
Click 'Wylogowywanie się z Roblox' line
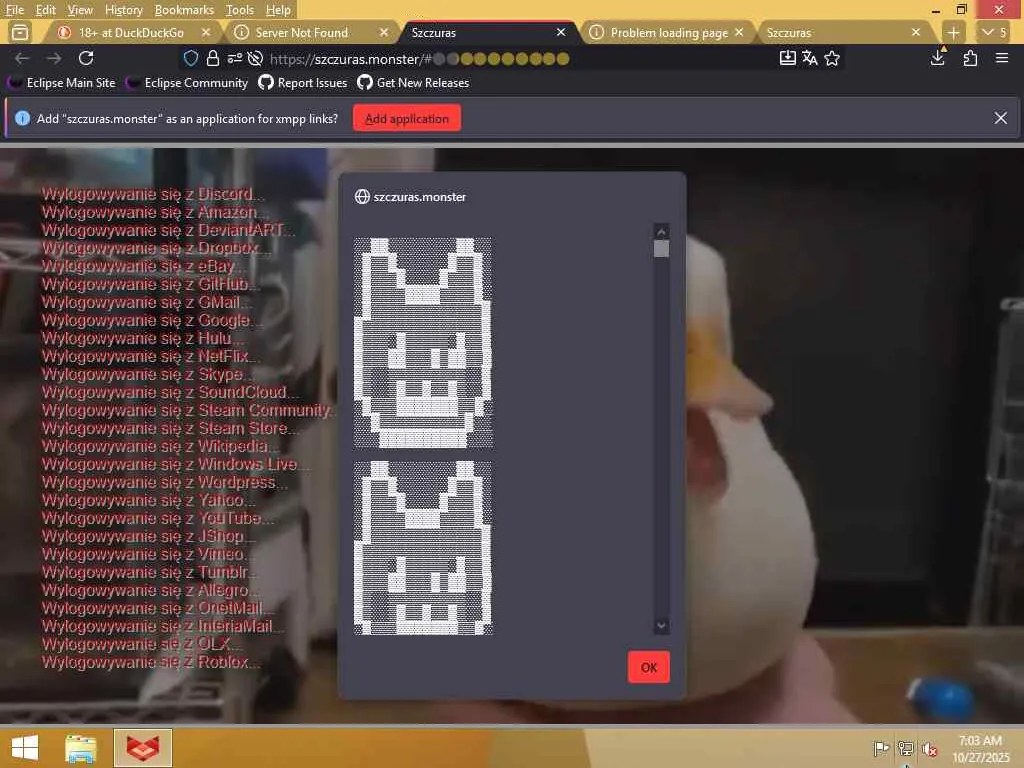point(151,662)
